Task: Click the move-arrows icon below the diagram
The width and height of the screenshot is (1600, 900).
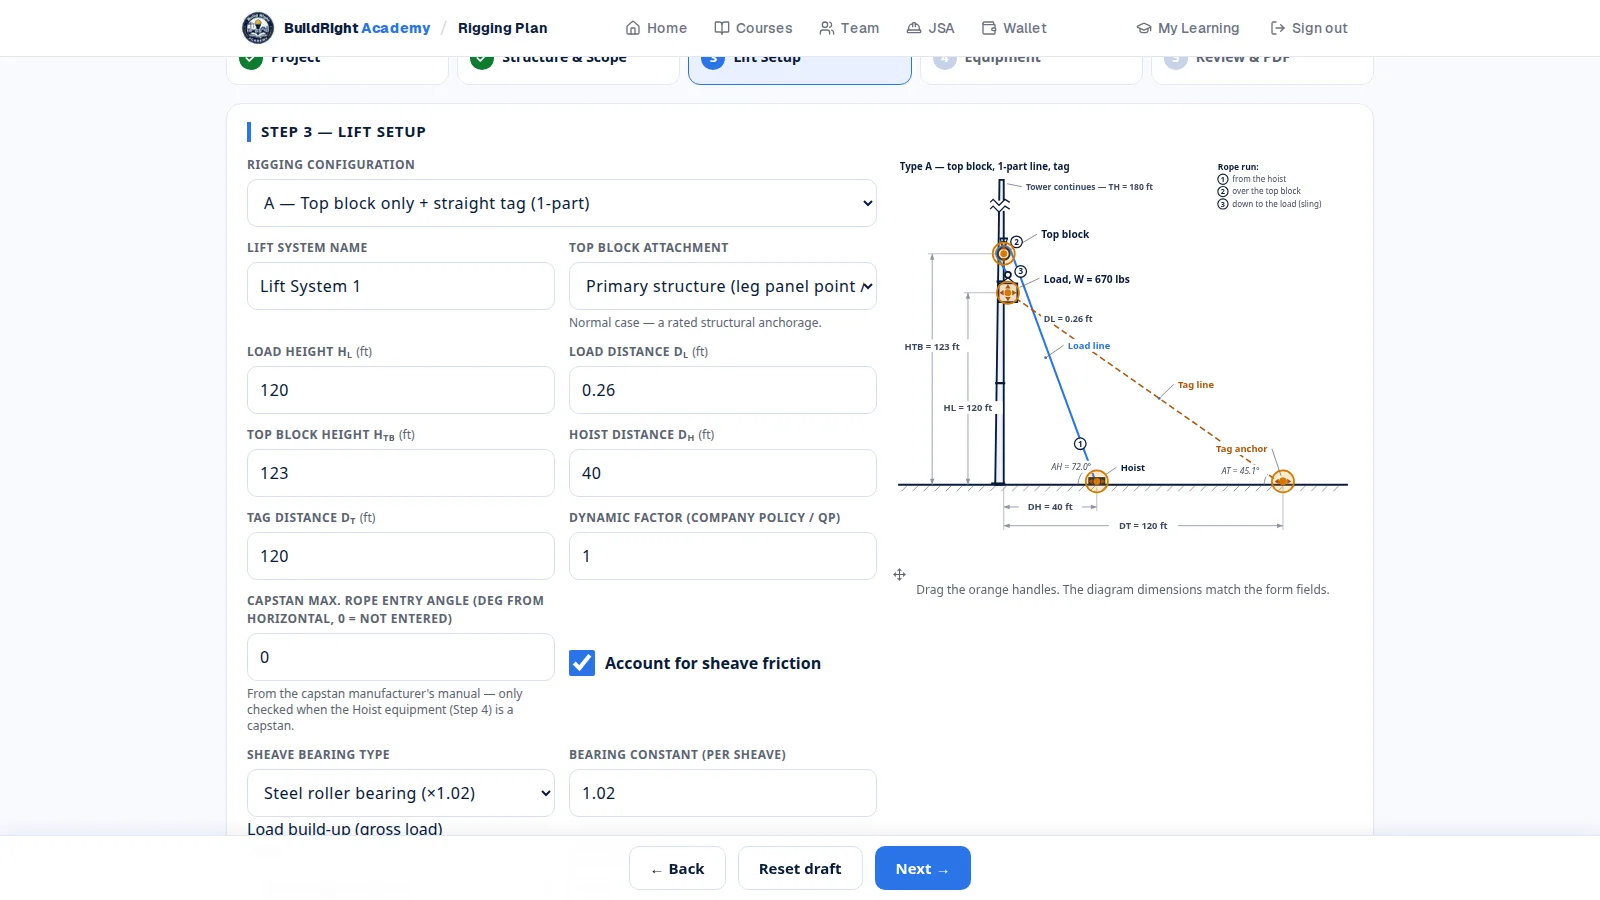Action: [x=900, y=574]
